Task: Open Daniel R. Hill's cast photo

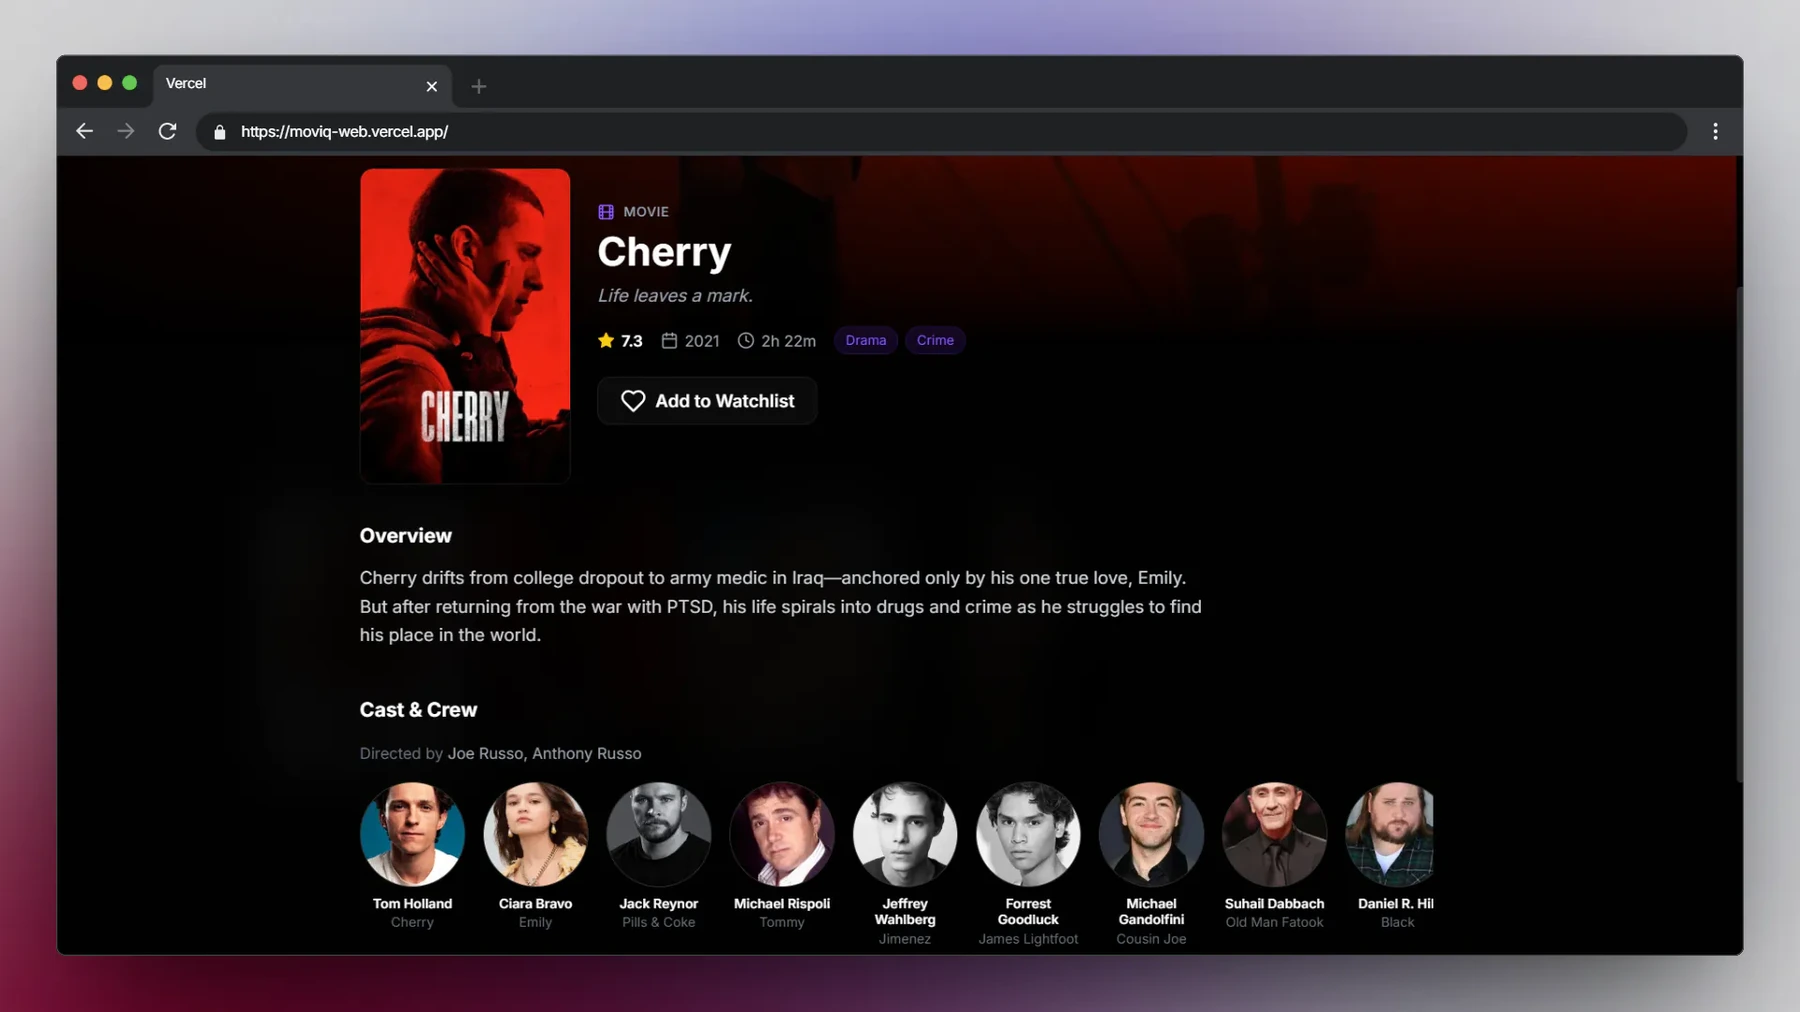Action: coord(1390,834)
